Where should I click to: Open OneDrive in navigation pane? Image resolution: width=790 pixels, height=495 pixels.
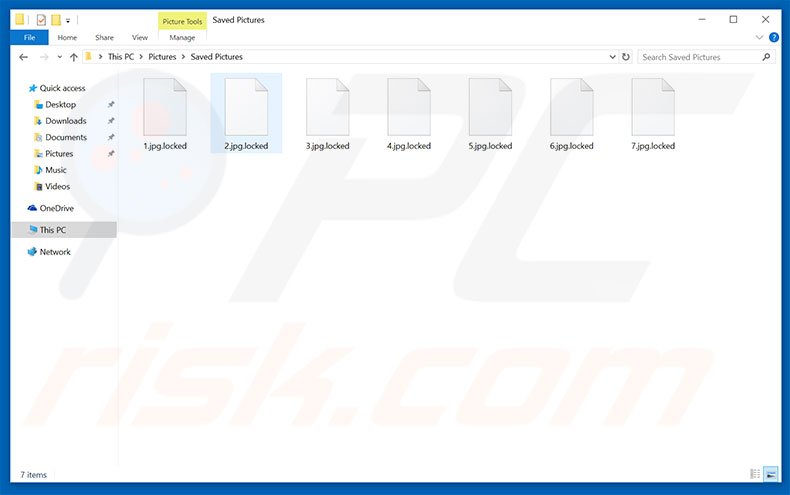tap(56, 208)
